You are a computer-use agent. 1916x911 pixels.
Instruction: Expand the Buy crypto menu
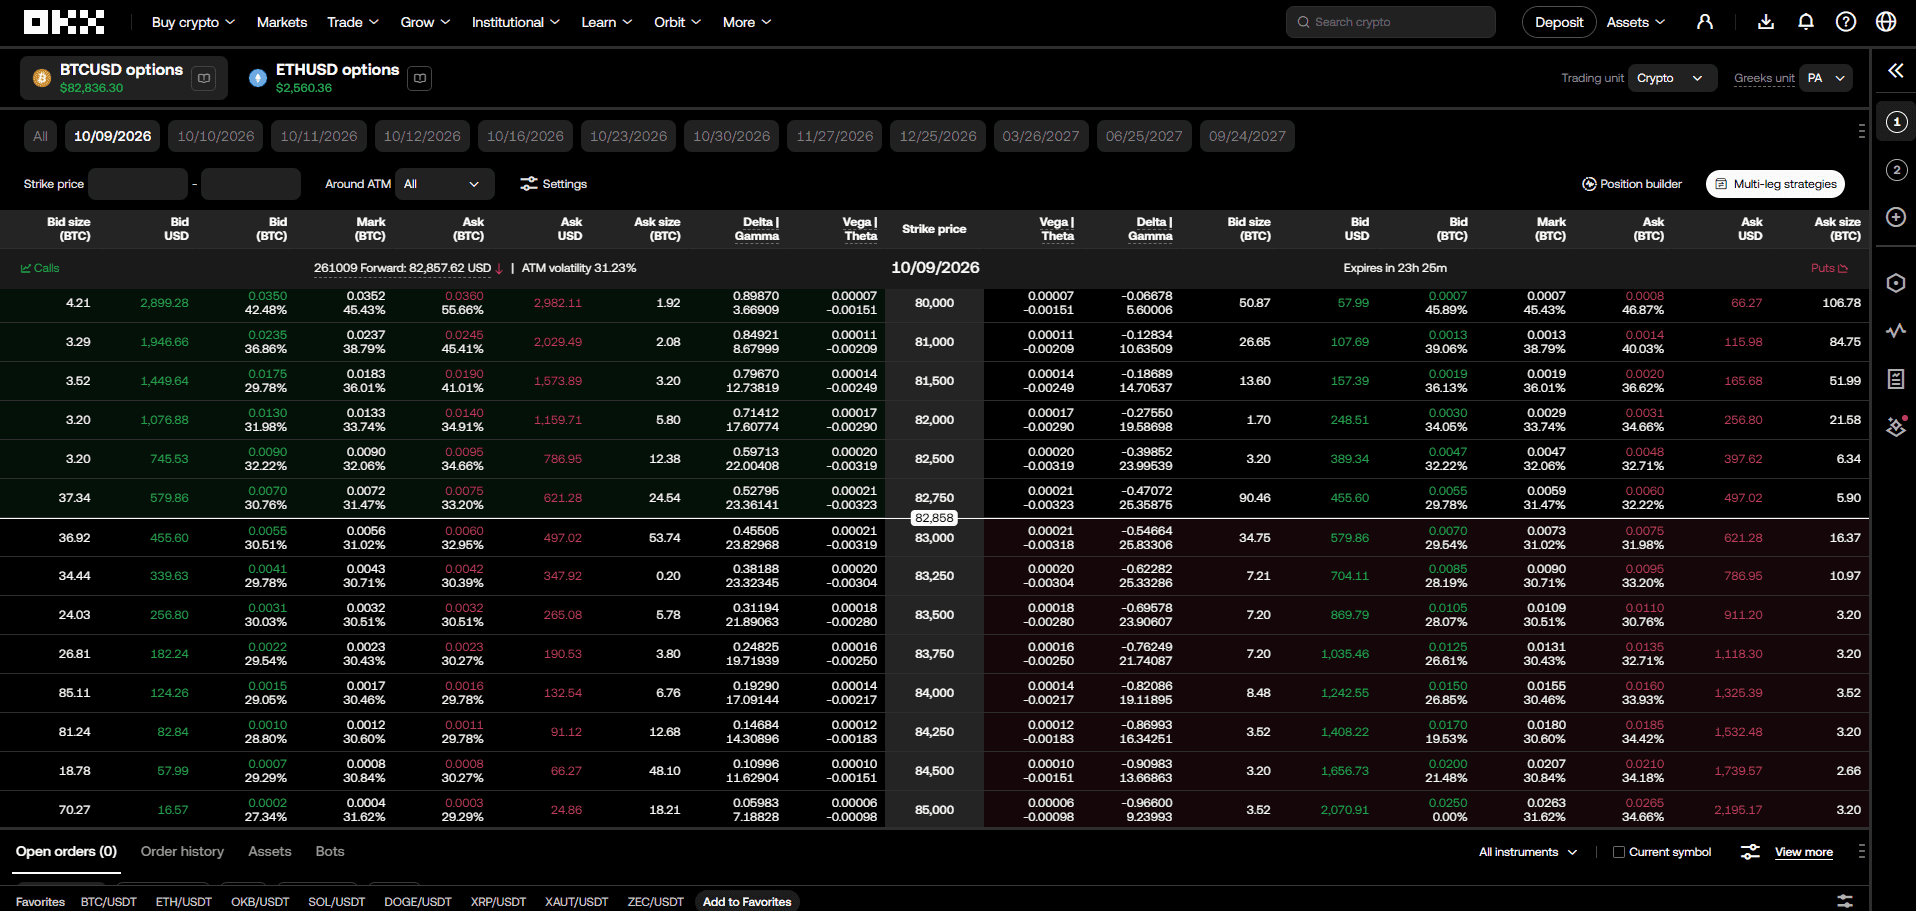tap(193, 22)
